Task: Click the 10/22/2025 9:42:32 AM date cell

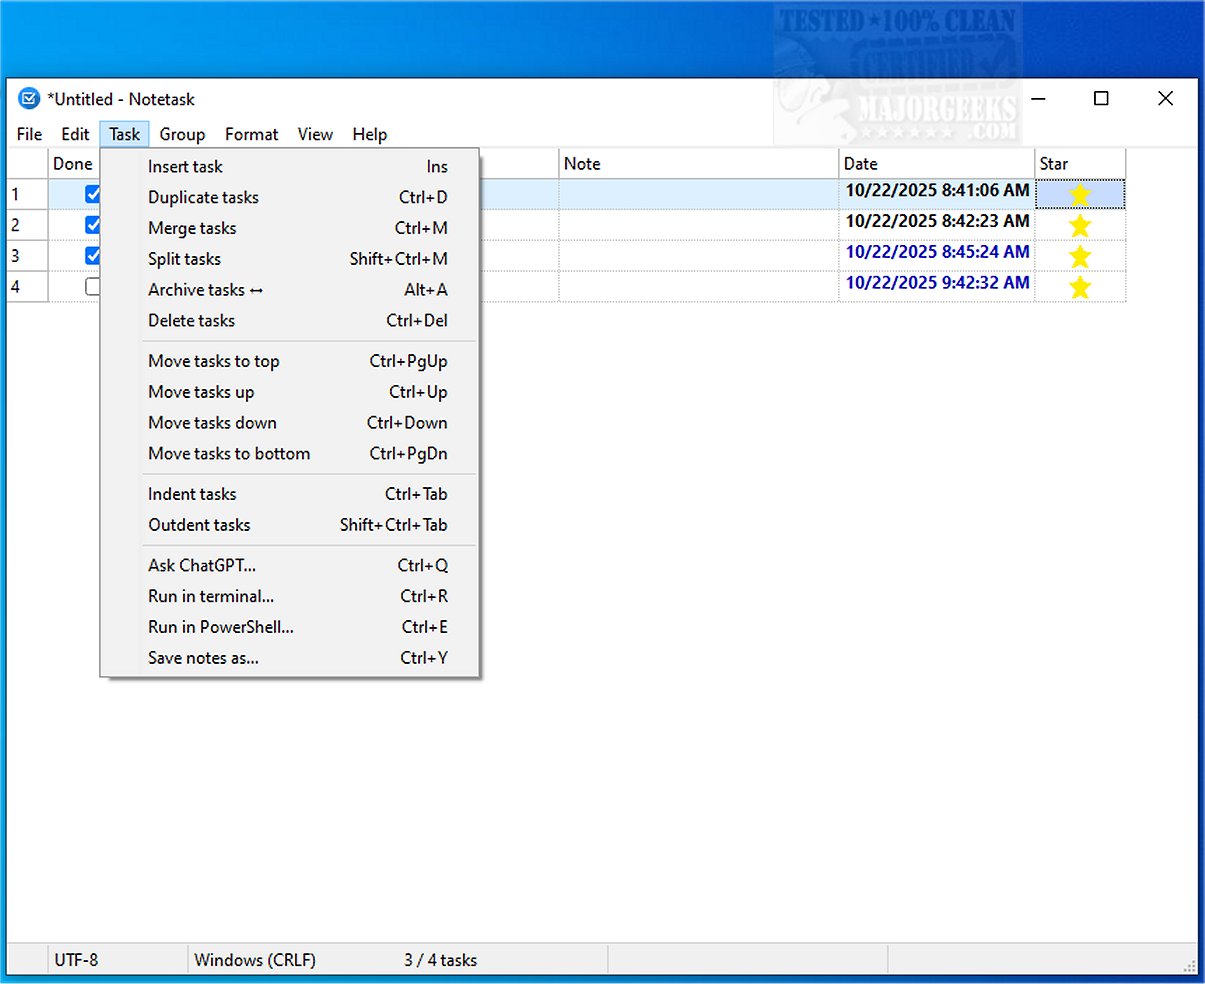Action: coord(937,283)
